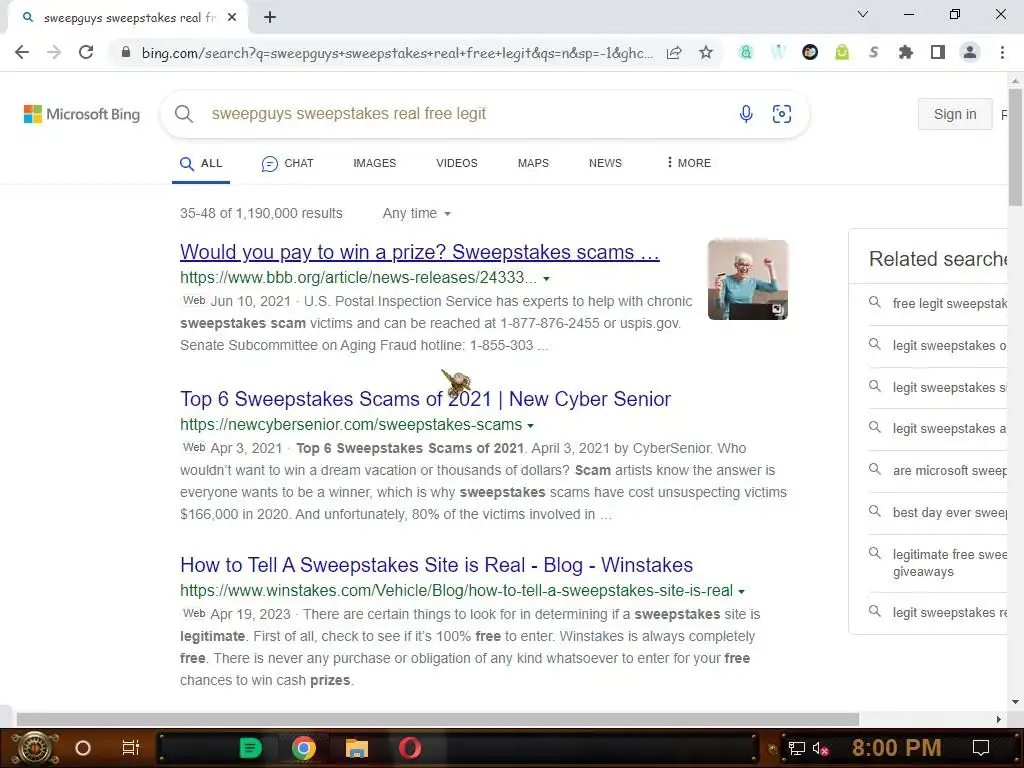Click the dark round extension icon
This screenshot has width=1024, height=768.
pos(810,52)
